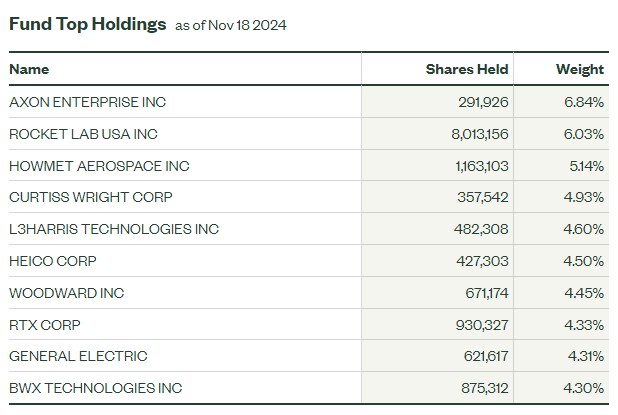Click the Name column header

coord(29,69)
